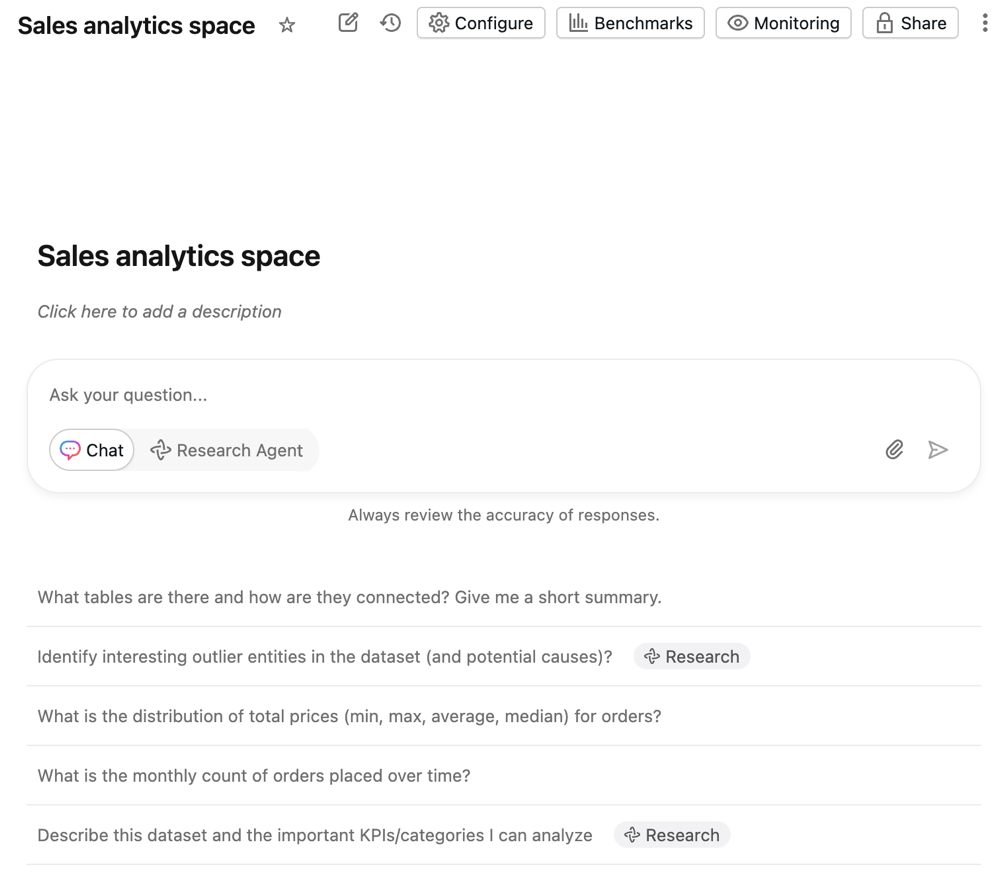Select the monthly count of orders question

point(254,776)
